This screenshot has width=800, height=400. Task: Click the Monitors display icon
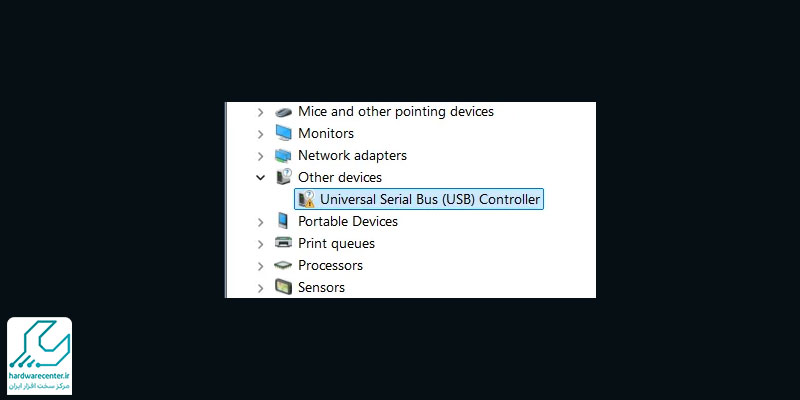pos(283,133)
